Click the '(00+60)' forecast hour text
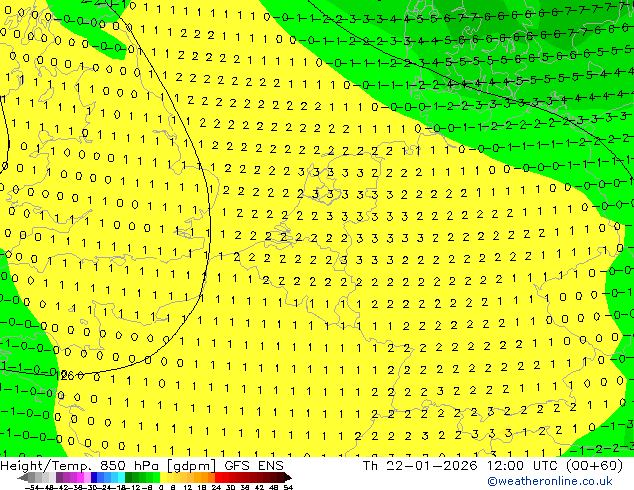 594,466
